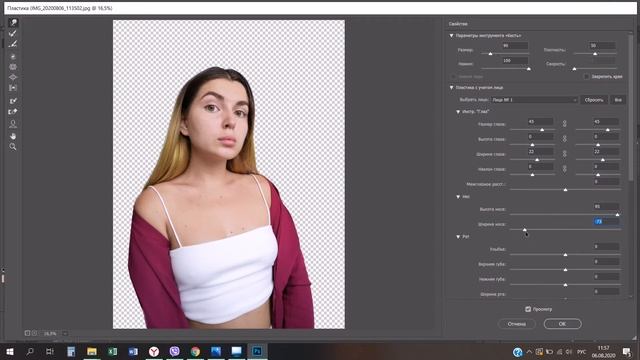Open the Windows notification center
Screen dimensions: 640x360
627,352
